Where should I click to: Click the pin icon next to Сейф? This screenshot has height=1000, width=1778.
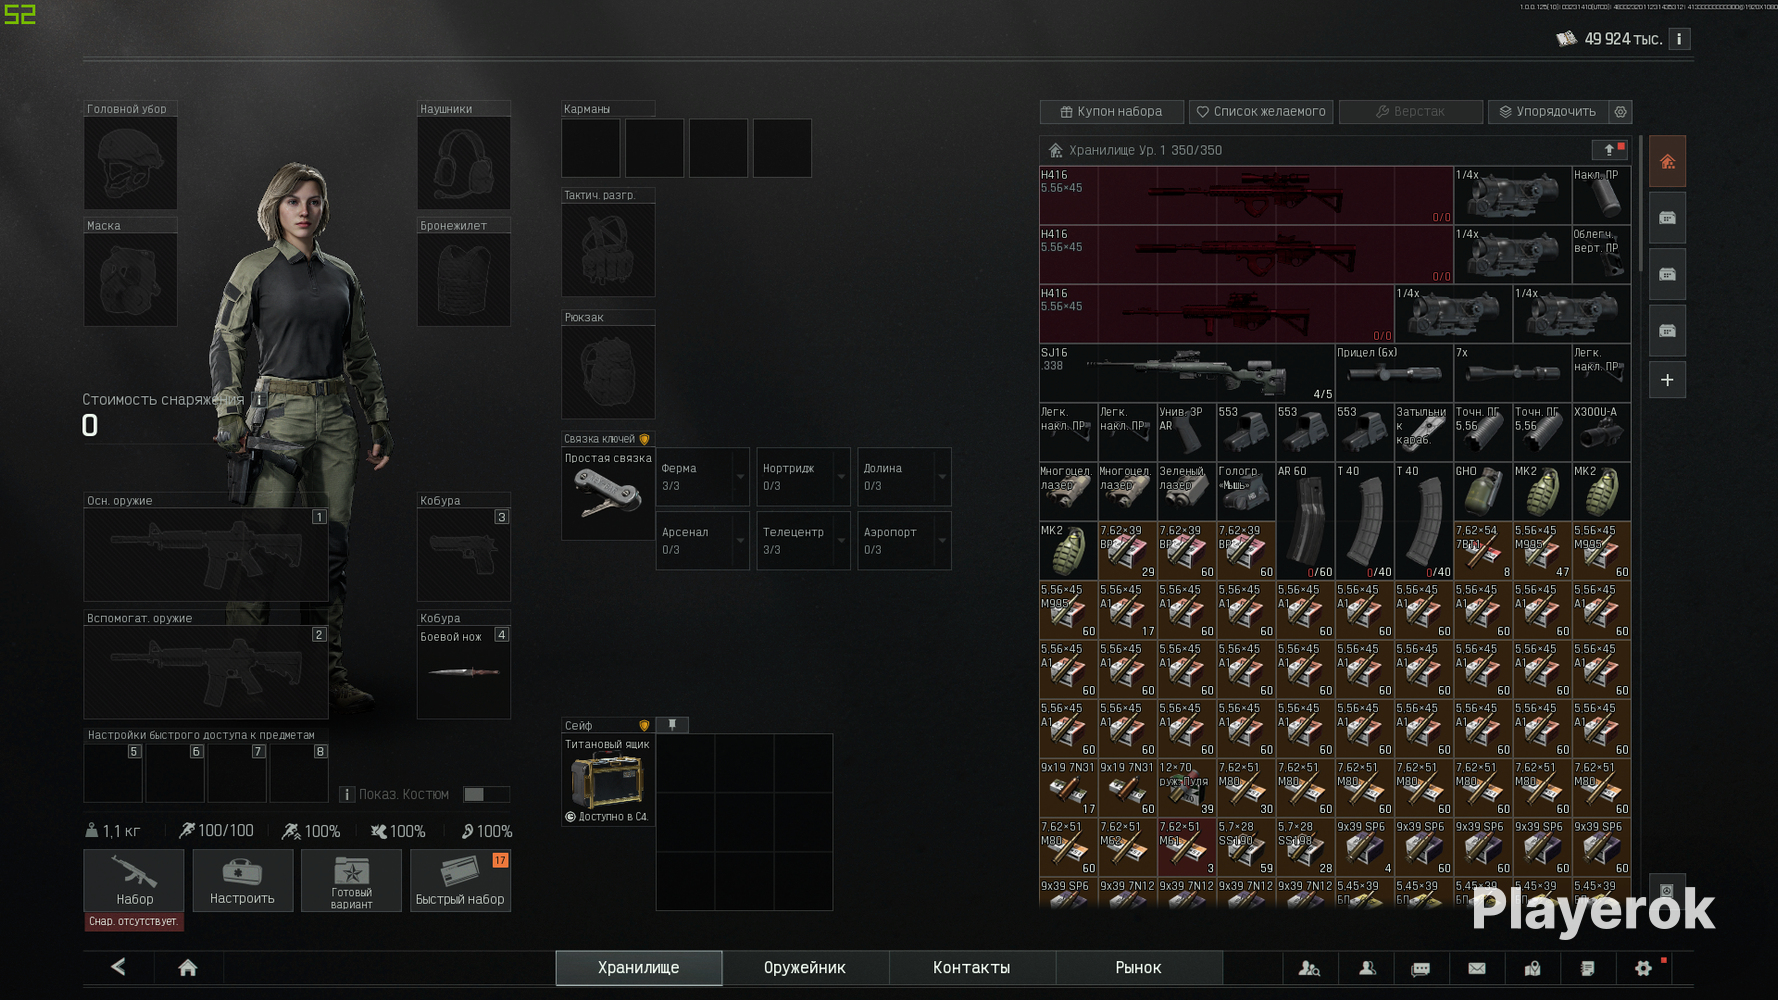[x=672, y=725]
